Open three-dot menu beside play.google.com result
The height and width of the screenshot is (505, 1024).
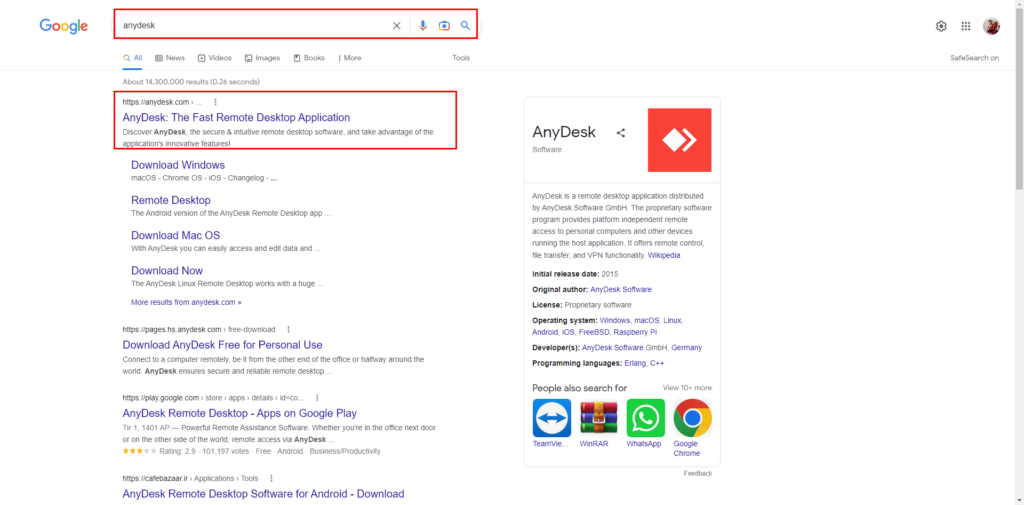[317, 397]
